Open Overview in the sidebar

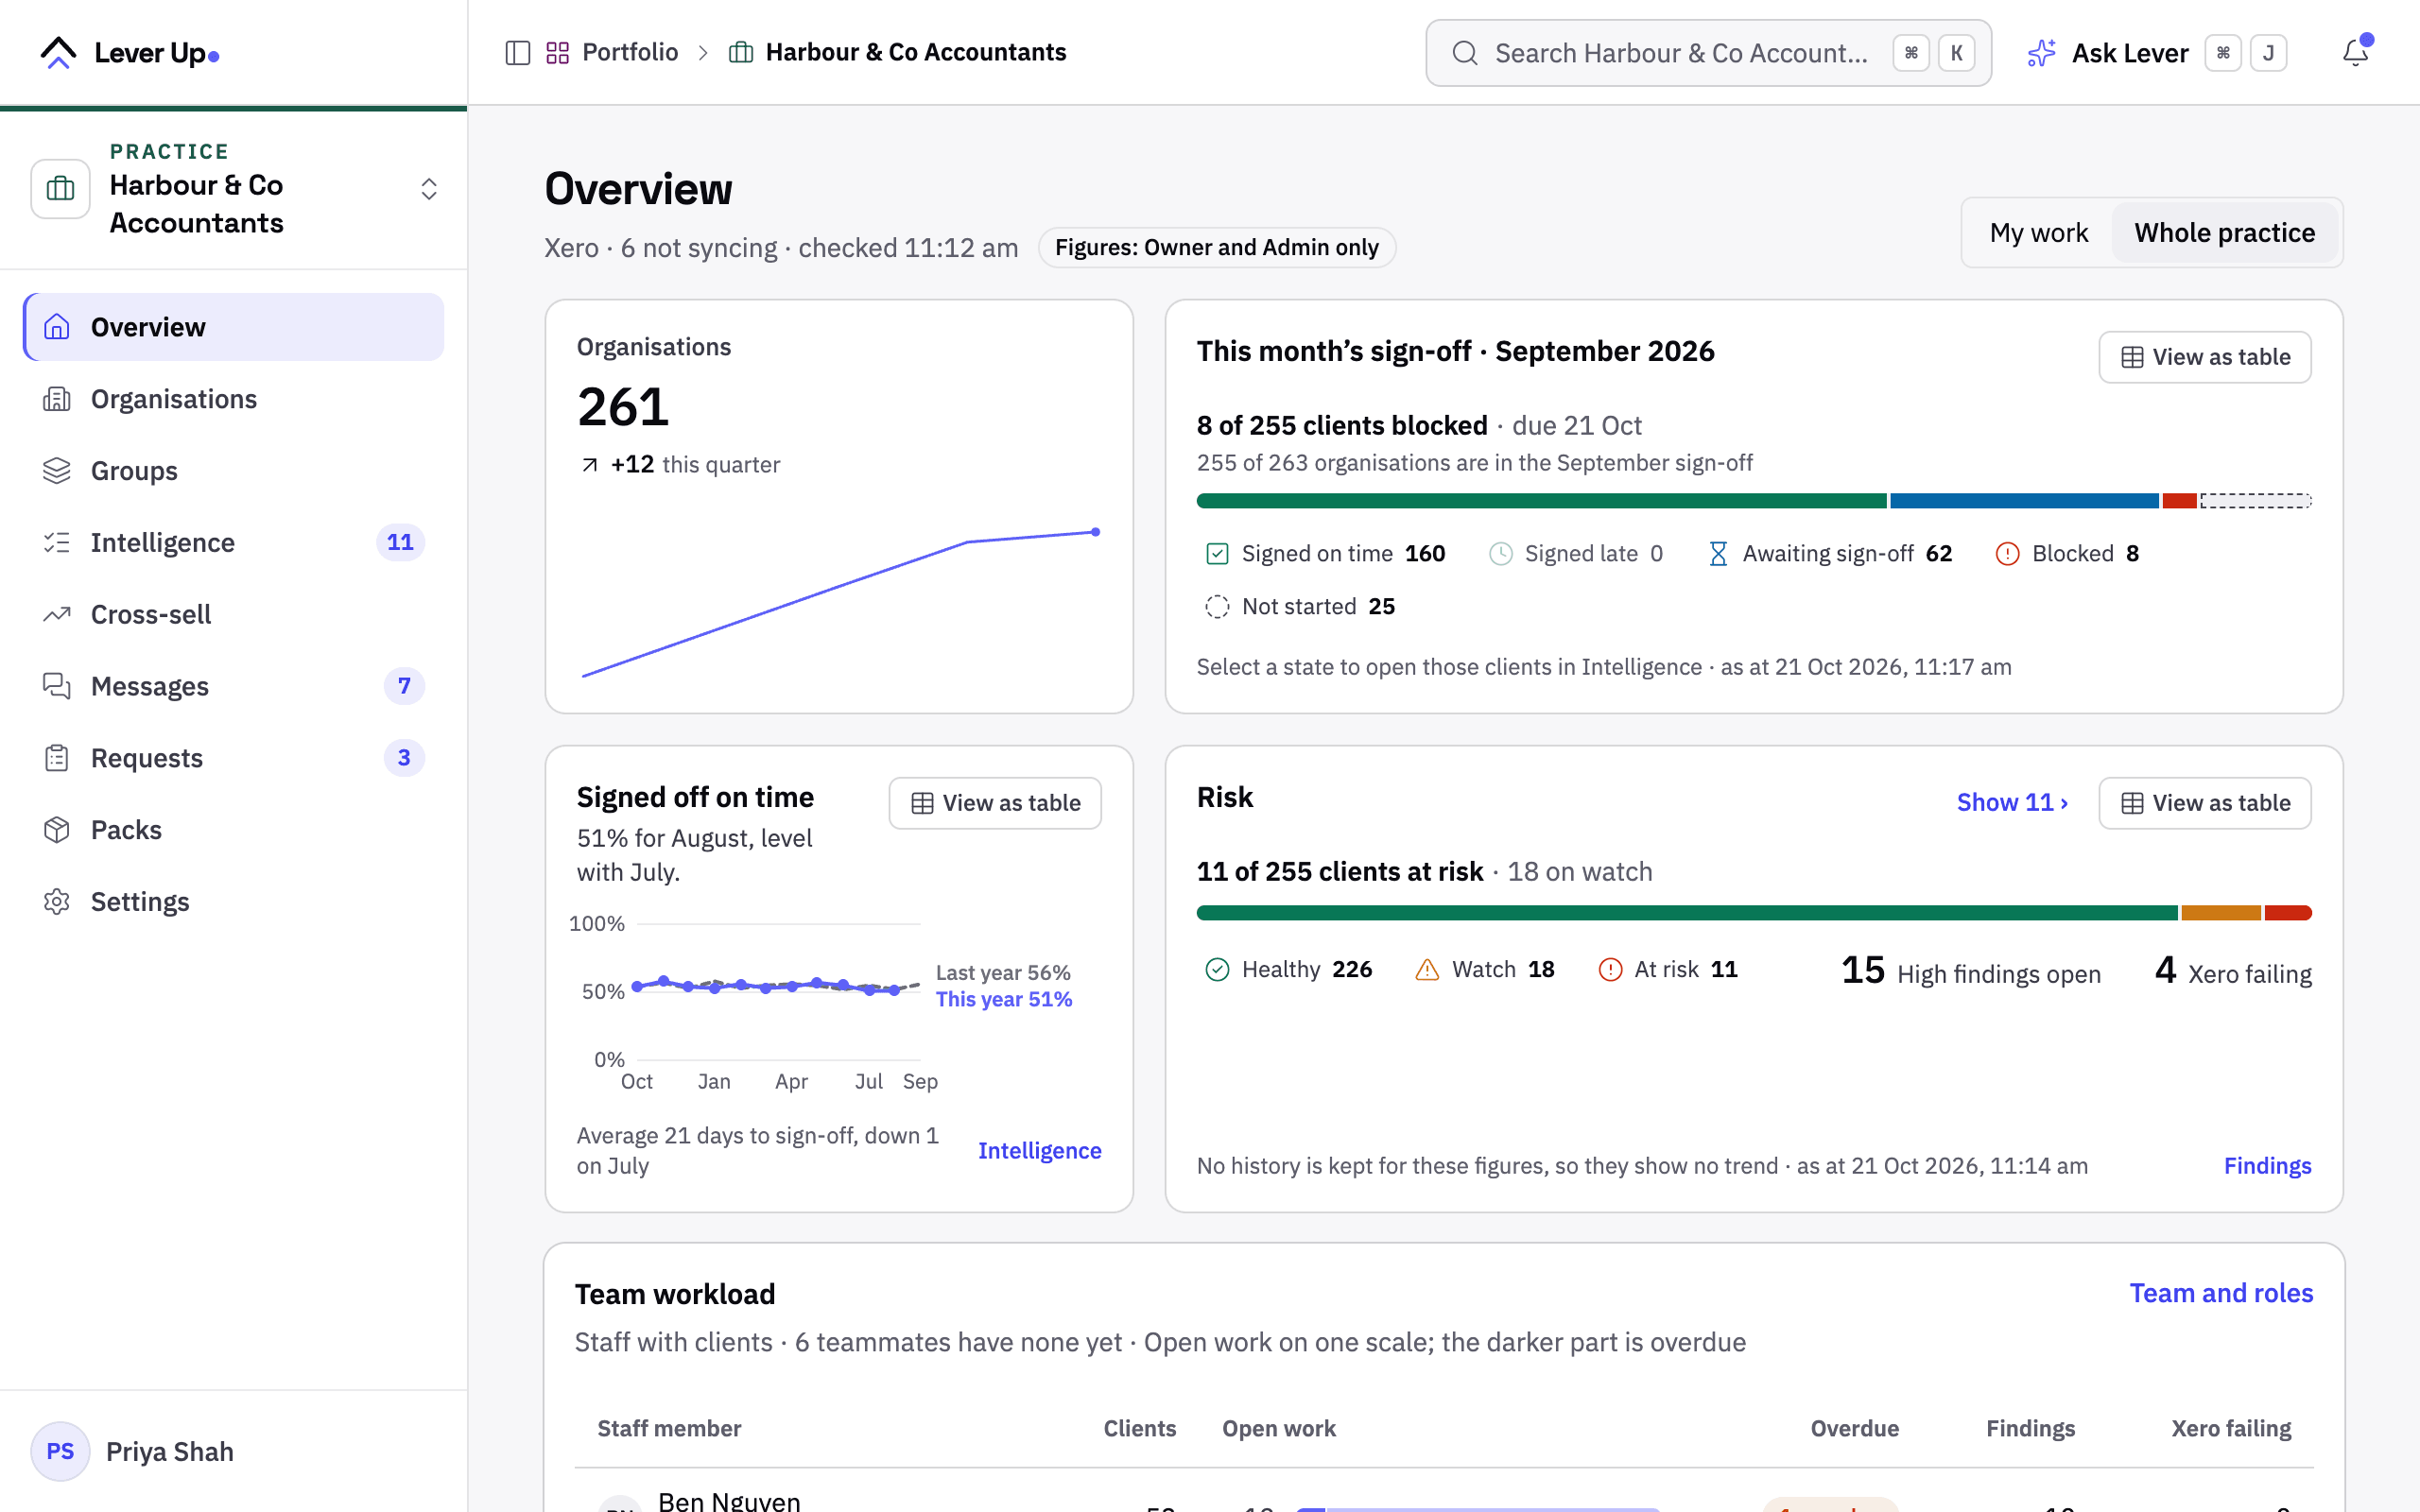(234, 327)
